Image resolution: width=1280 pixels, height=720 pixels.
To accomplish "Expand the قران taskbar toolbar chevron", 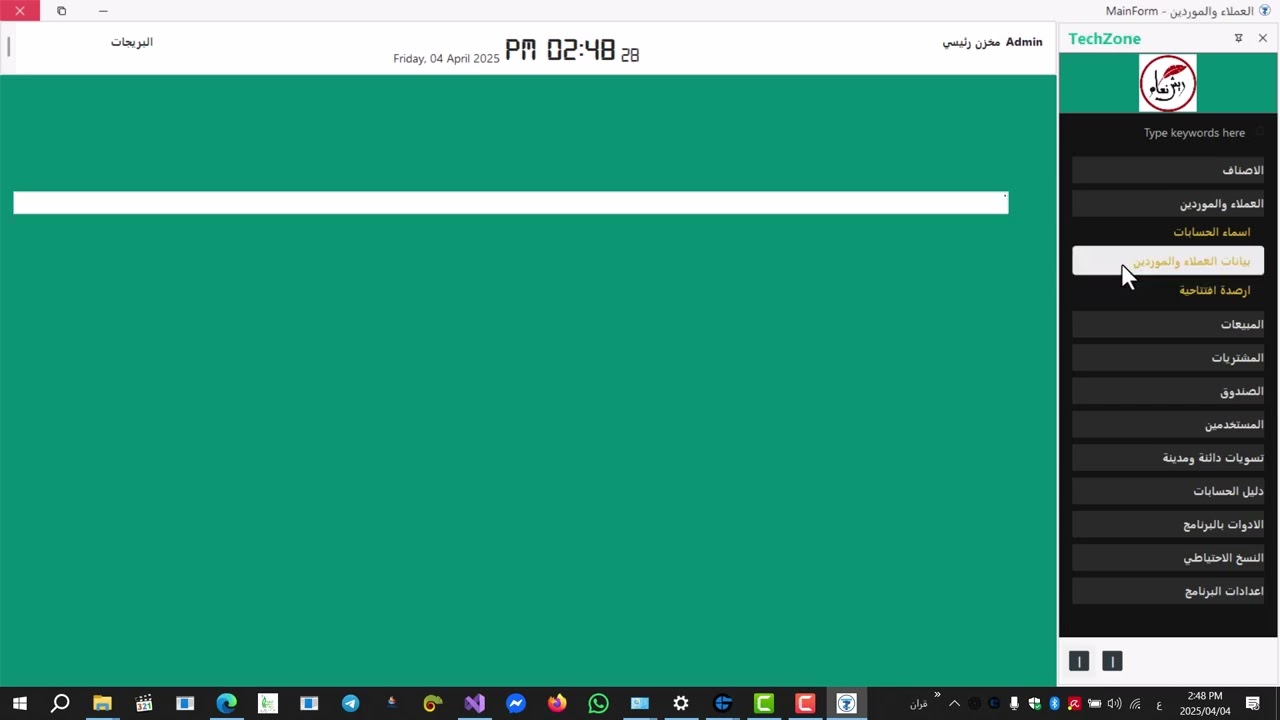I will 937,695.
